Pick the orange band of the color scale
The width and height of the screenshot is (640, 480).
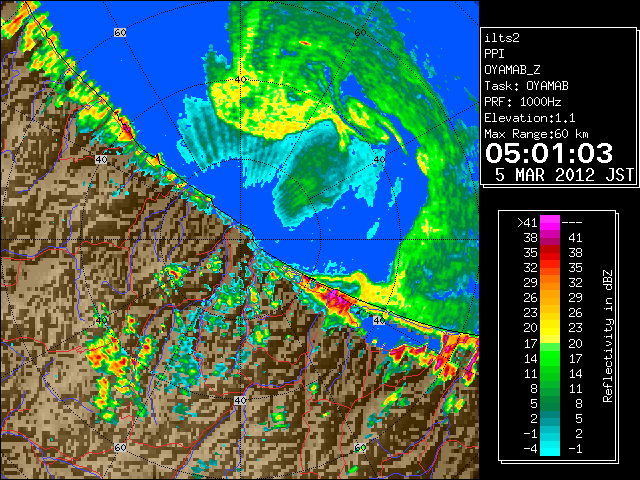pyautogui.click(x=550, y=283)
